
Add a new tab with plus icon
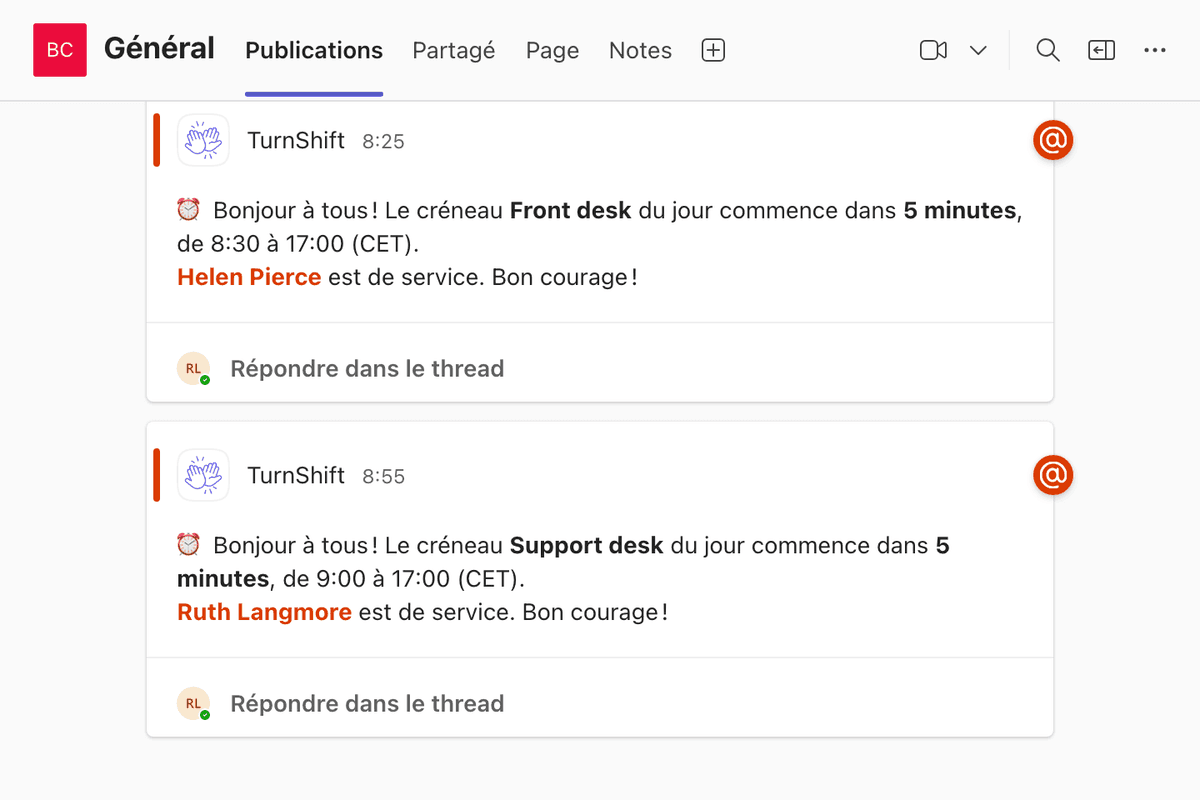[x=713, y=50]
